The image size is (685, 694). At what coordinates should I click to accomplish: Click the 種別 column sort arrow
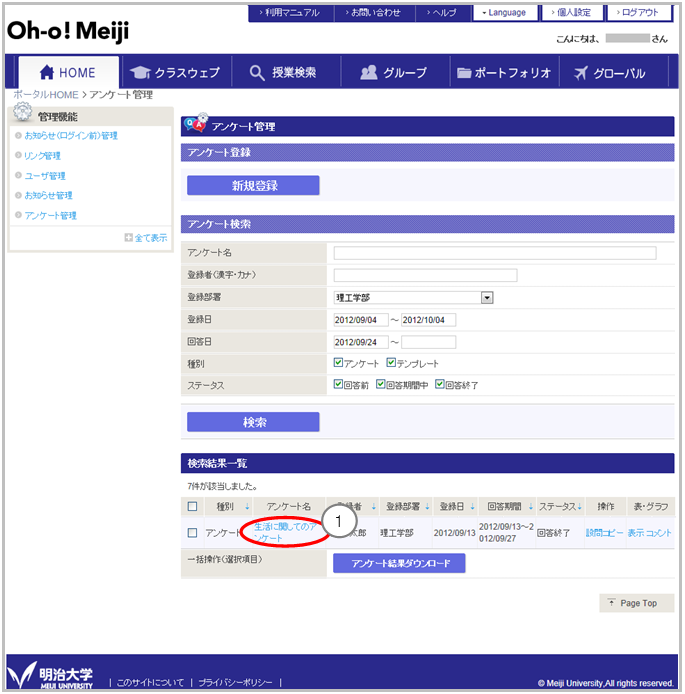[x=247, y=506]
